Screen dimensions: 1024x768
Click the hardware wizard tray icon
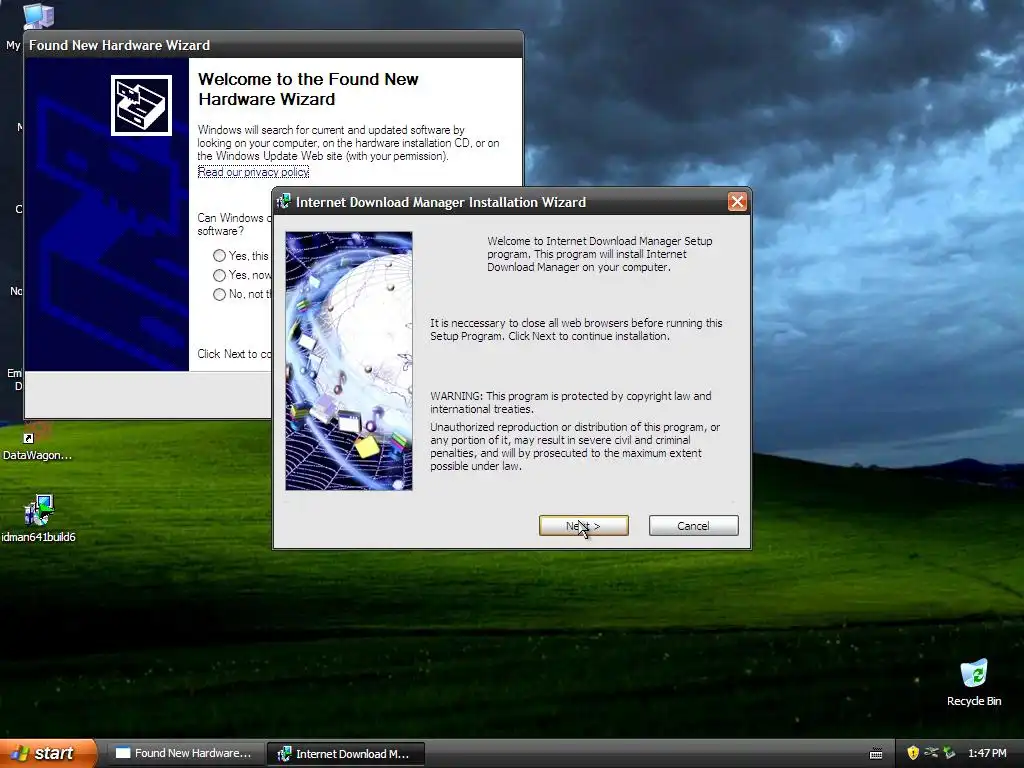[x=950, y=753]
